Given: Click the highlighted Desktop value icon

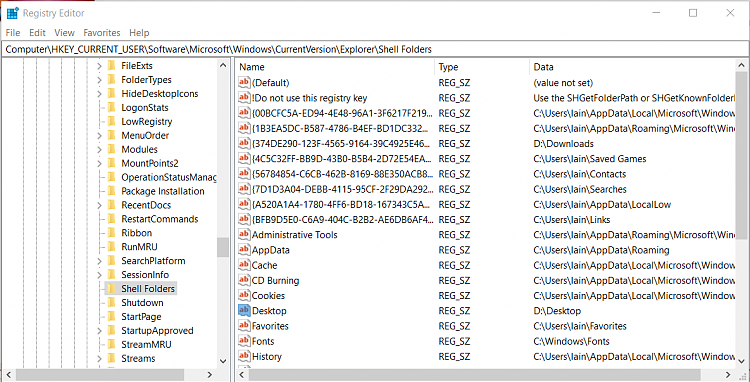Looking at the screenshot, I should (244, 310).
